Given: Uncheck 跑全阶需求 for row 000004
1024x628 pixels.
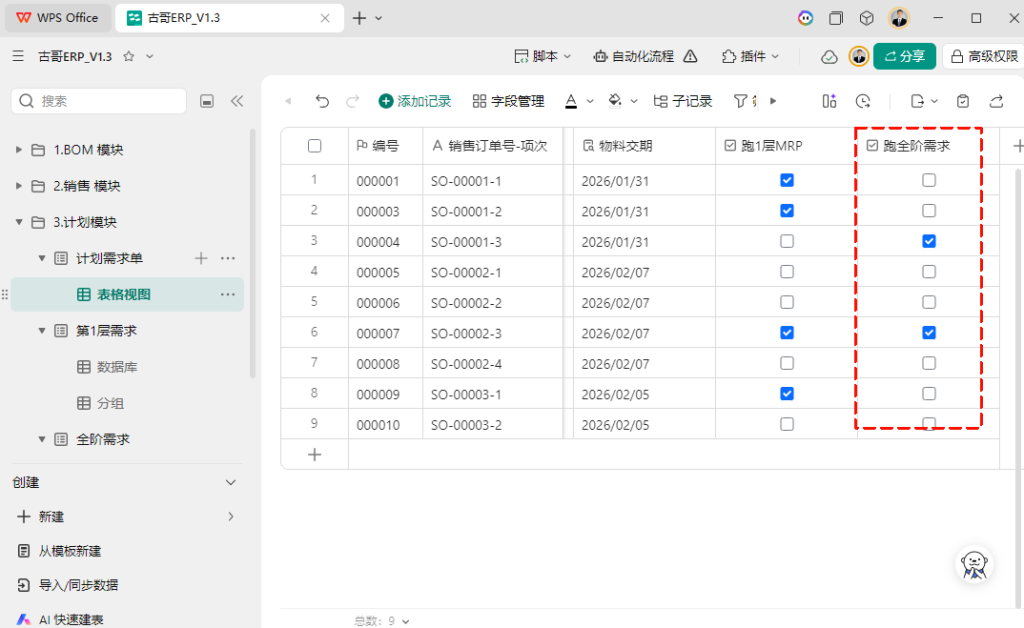Looking at the screenshot, I should point(929,242).
